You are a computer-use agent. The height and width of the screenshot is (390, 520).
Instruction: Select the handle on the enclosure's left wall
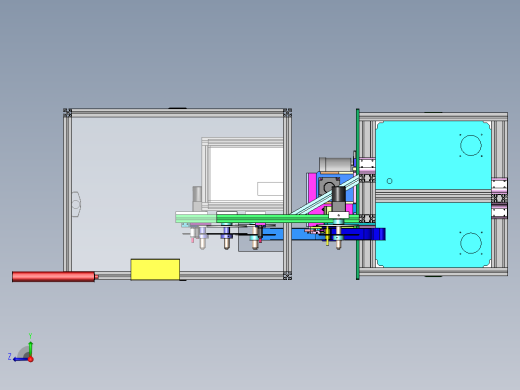click(76, 204)
